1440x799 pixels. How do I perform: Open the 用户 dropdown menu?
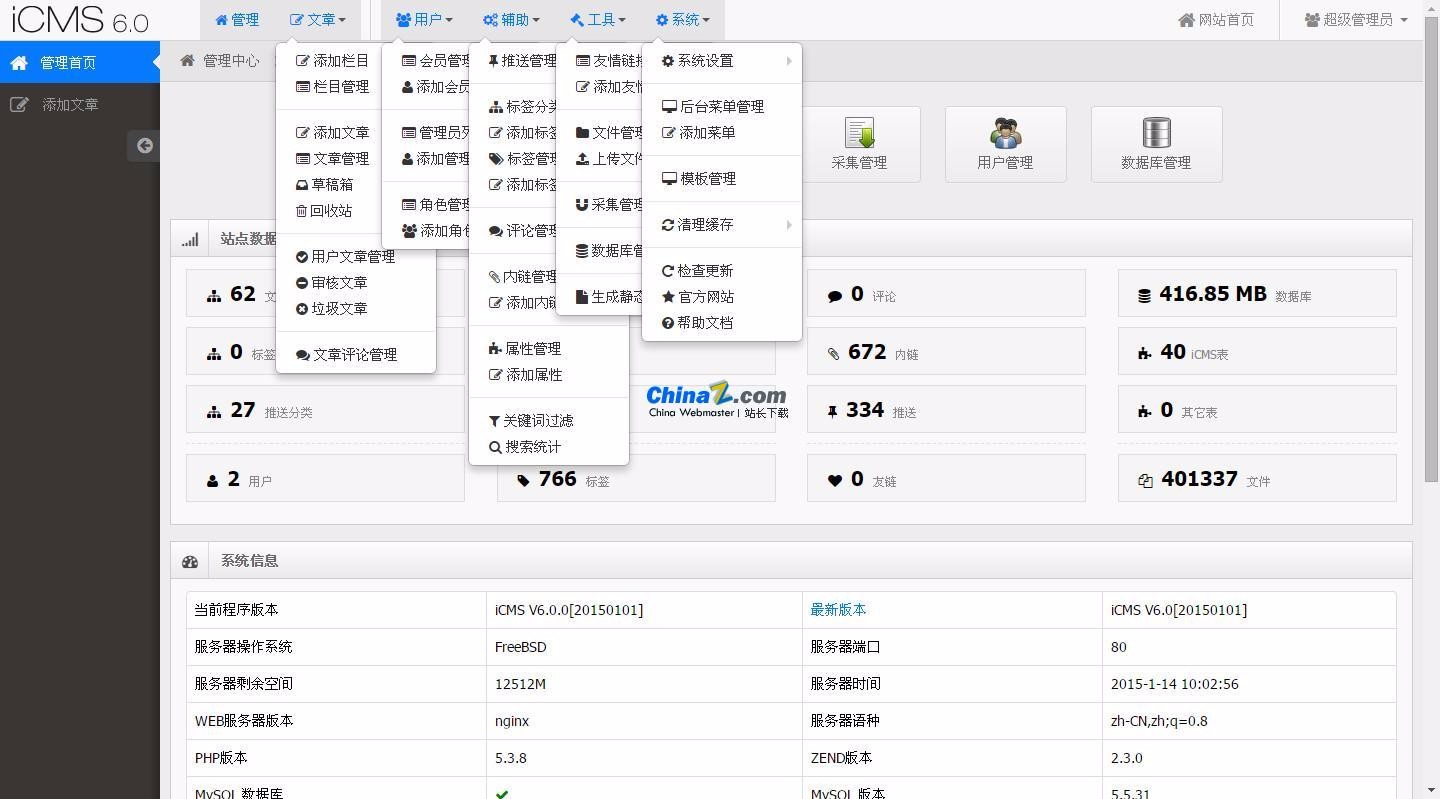[x=424, y=20]
